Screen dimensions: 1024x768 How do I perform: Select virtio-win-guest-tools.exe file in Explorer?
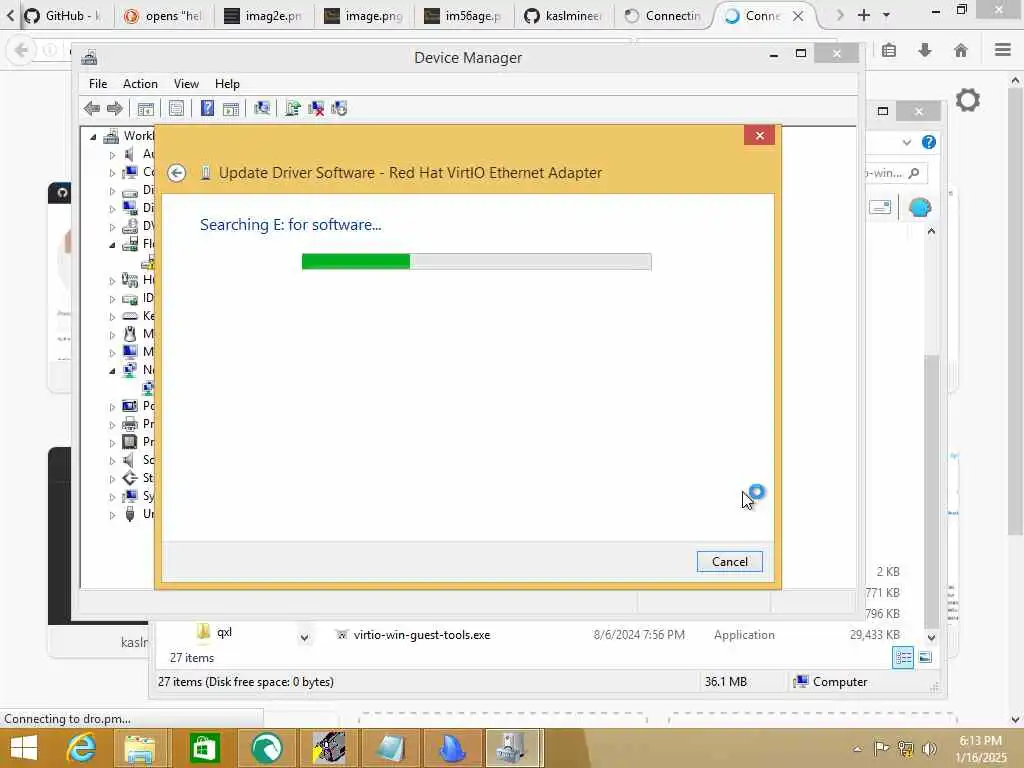[421, 635]
